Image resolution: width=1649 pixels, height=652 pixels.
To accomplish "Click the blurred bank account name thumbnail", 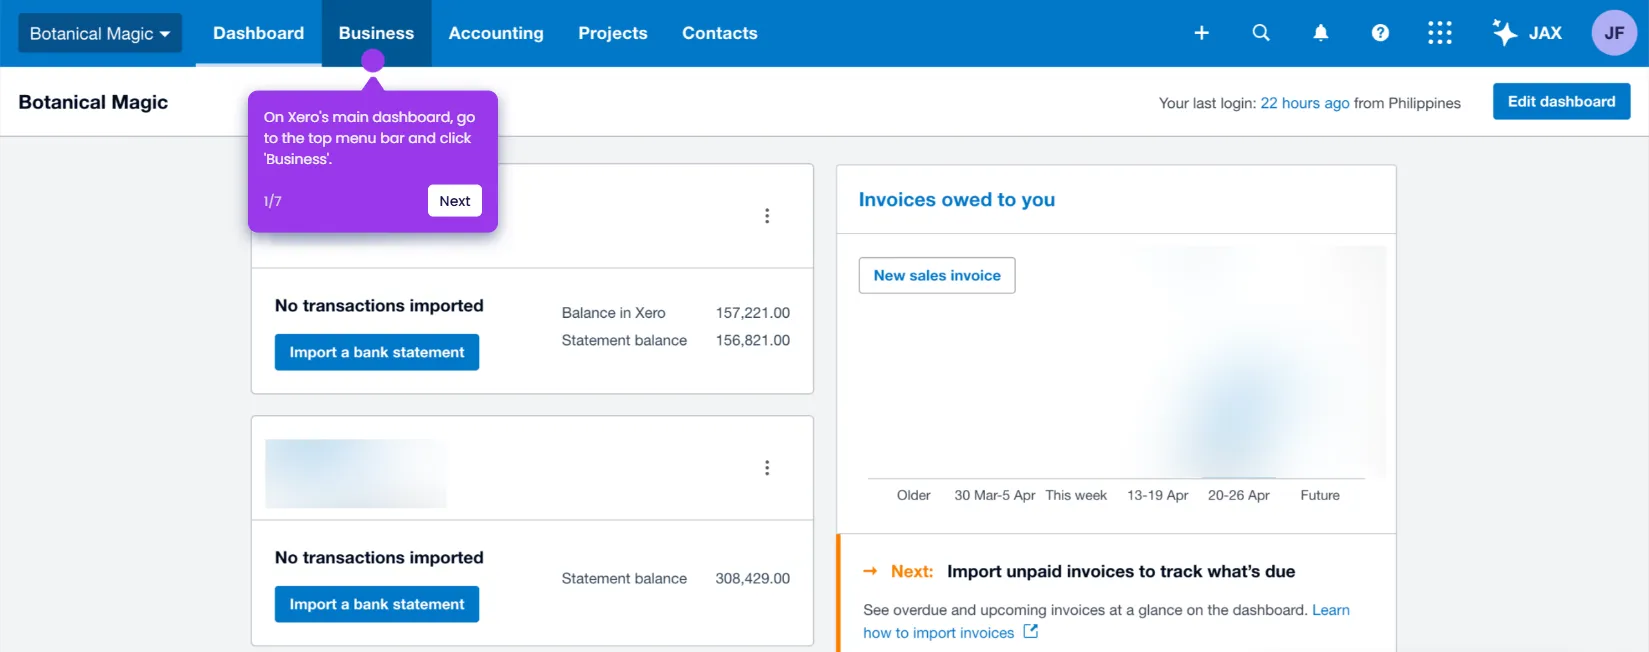I will click(x=356, y=473).
